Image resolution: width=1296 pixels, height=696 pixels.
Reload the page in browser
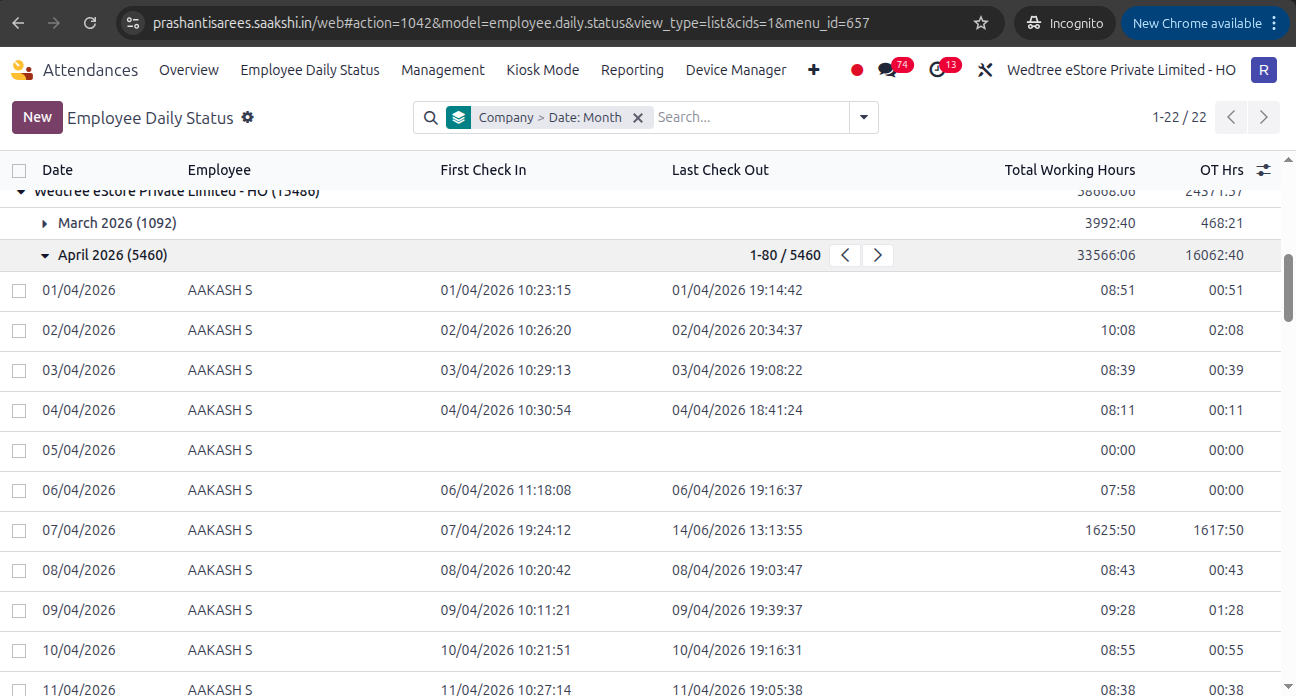coord(90,22)
